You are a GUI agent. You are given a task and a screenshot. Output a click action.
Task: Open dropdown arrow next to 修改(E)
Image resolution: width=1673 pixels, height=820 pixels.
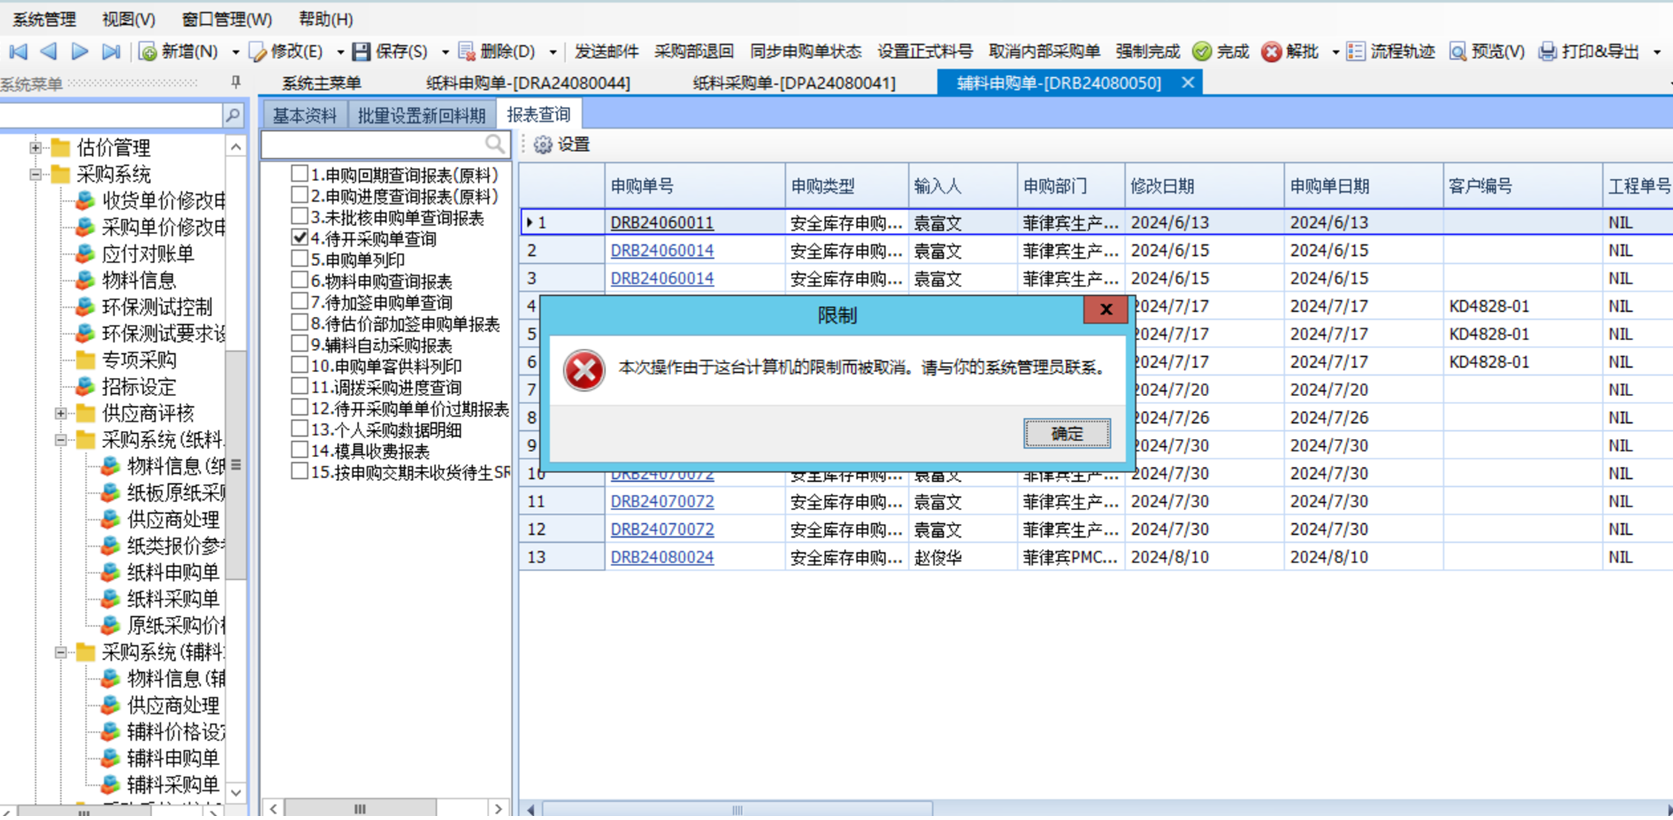tap(340, 52)
